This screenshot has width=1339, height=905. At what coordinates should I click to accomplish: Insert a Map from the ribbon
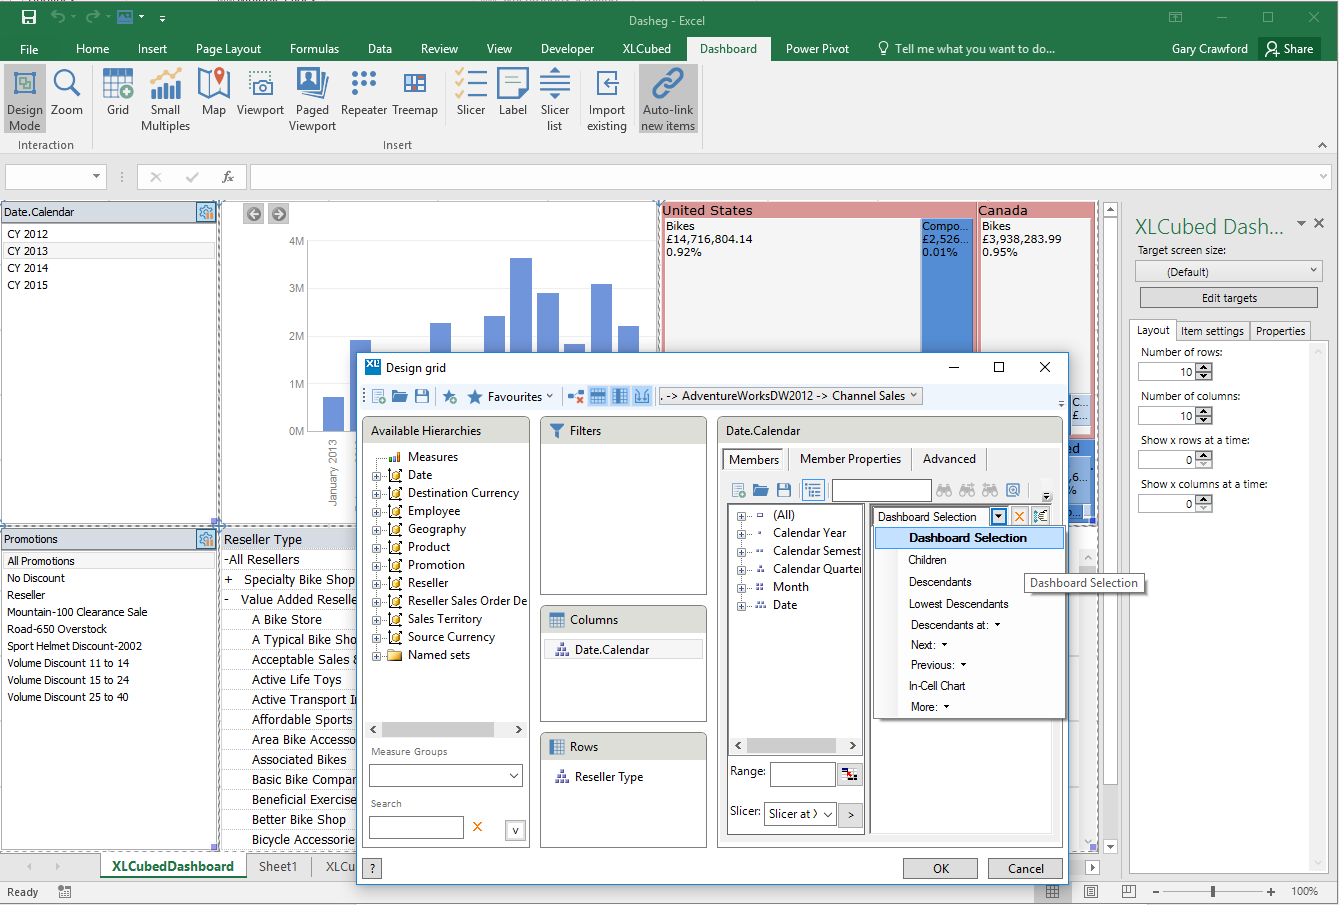point(213,93)
